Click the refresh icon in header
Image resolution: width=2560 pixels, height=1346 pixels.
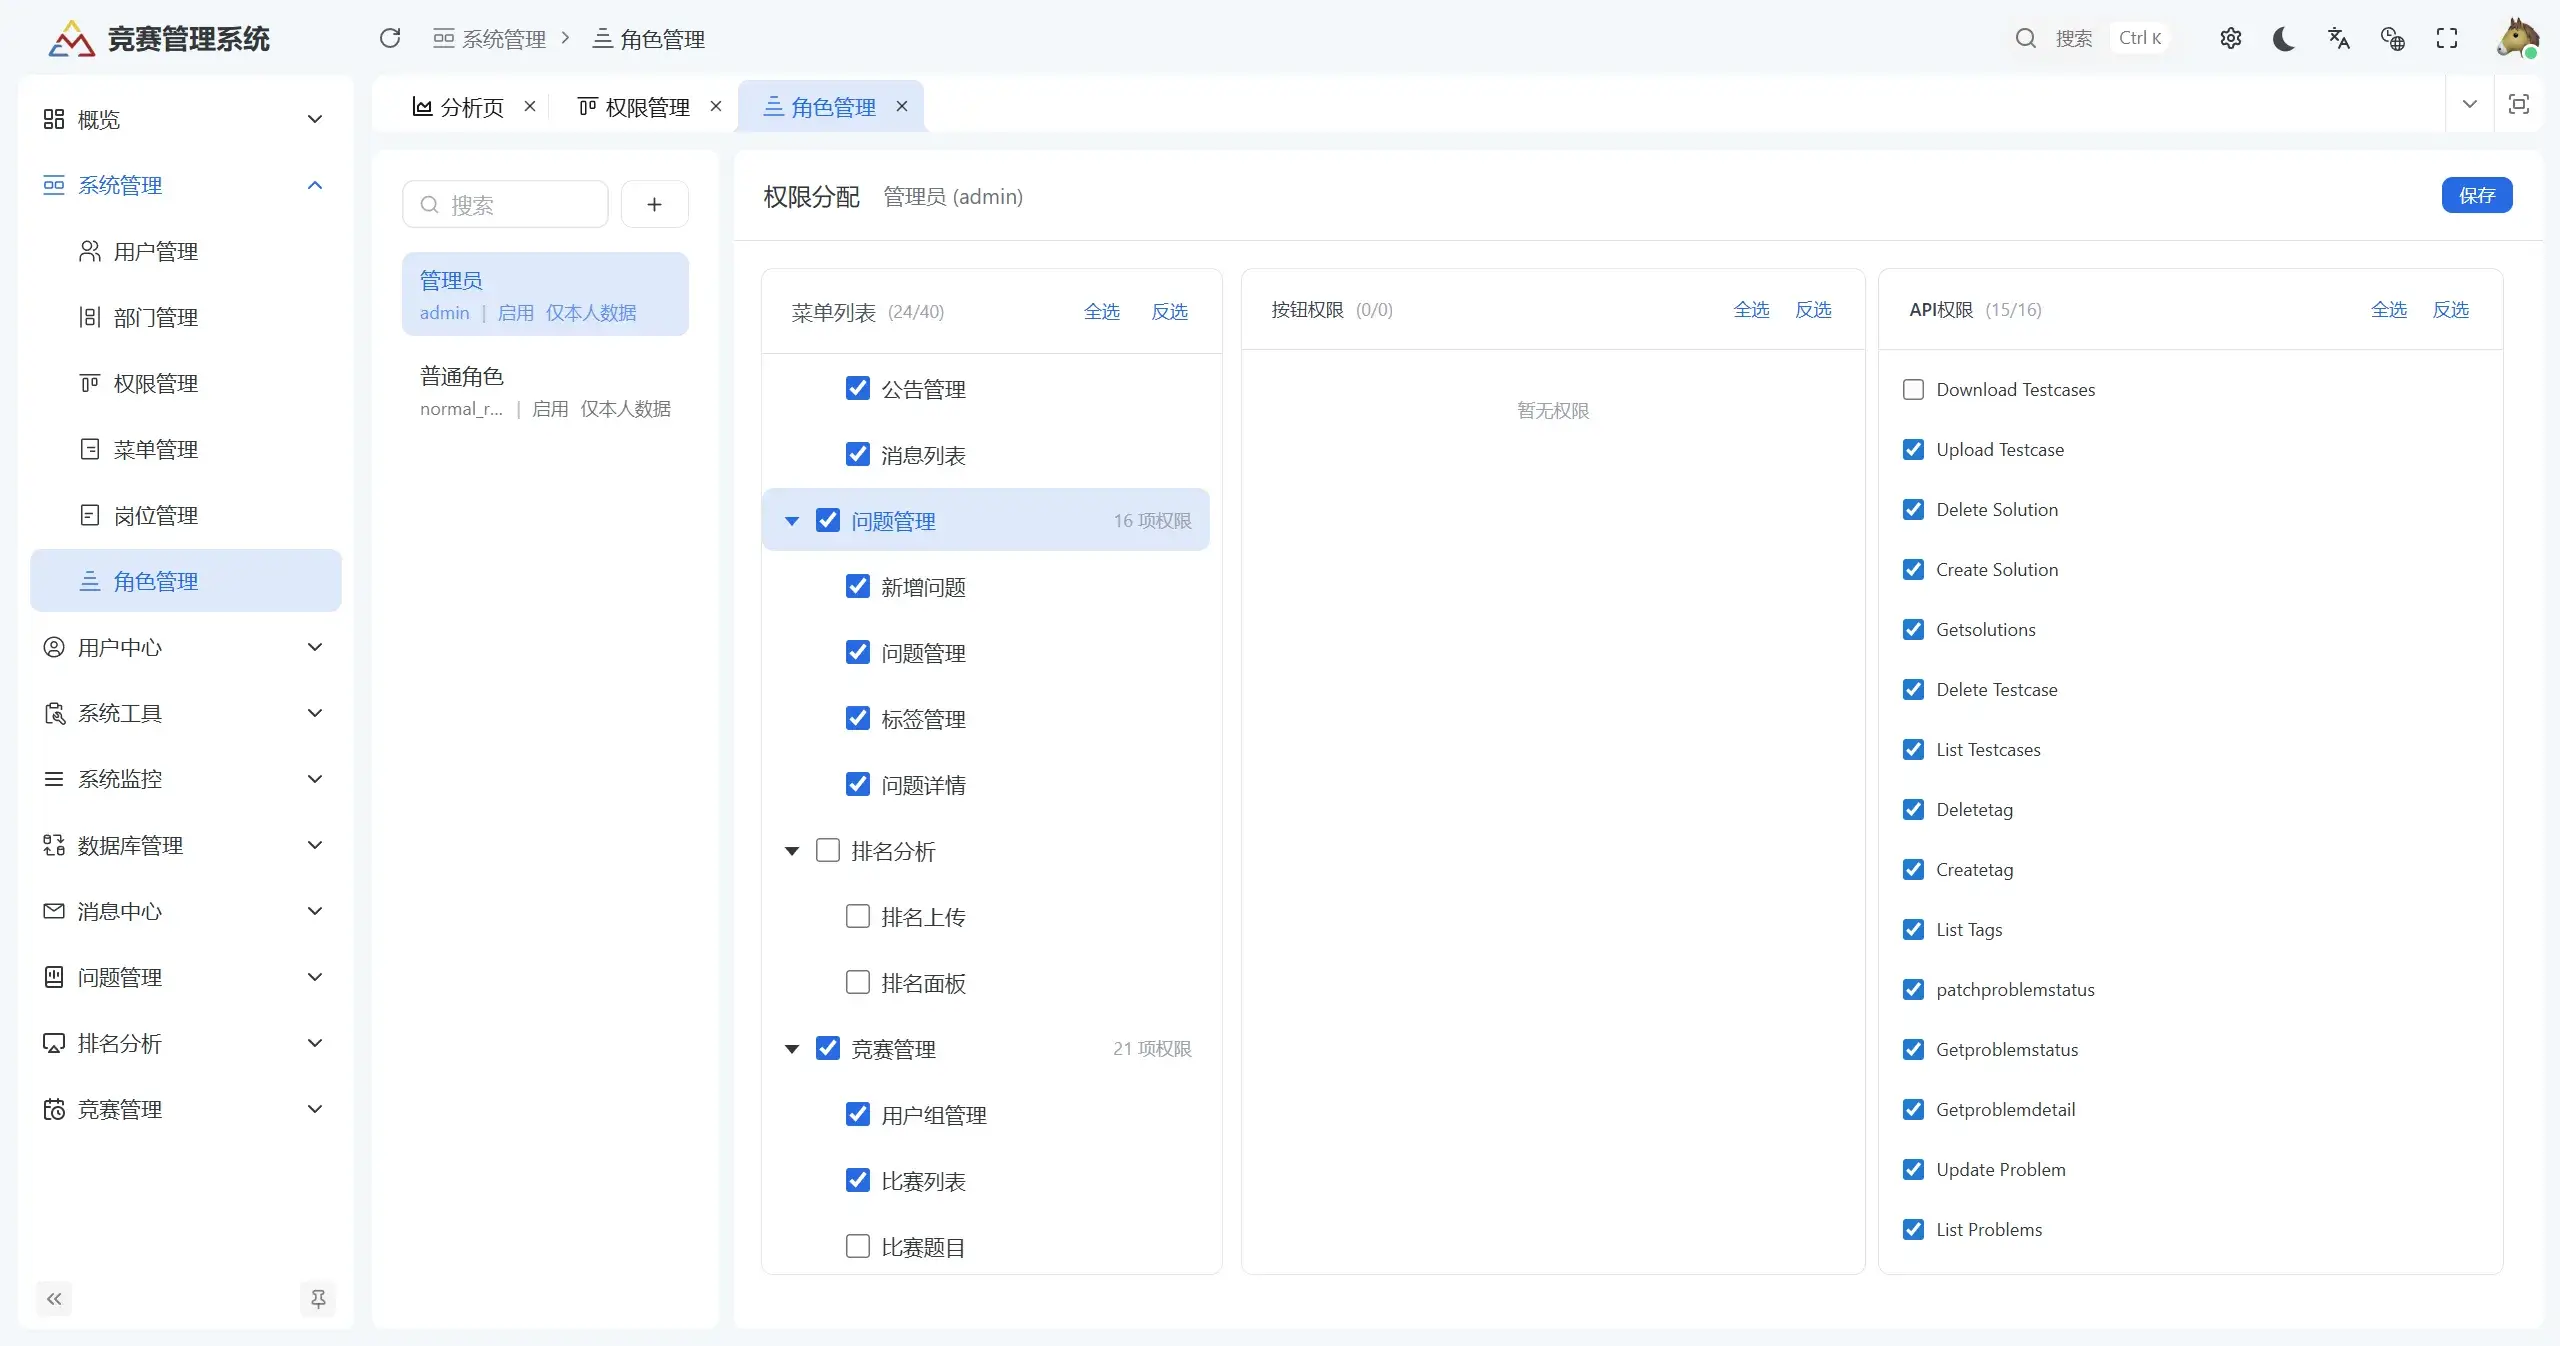tap(390, 38)
